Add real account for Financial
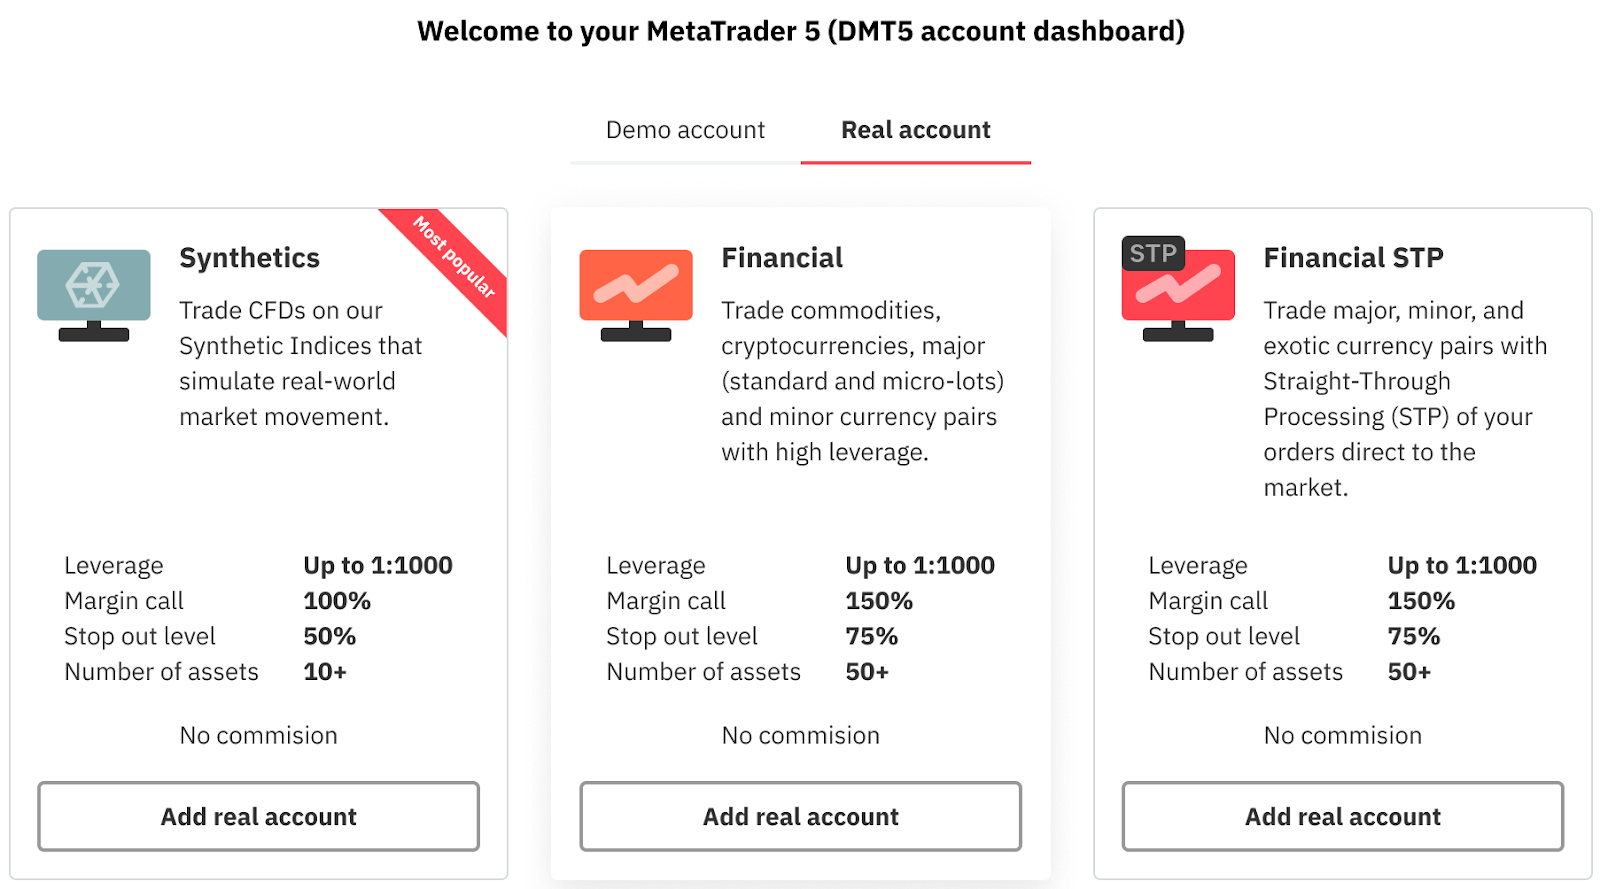 (x=800, y=817)
